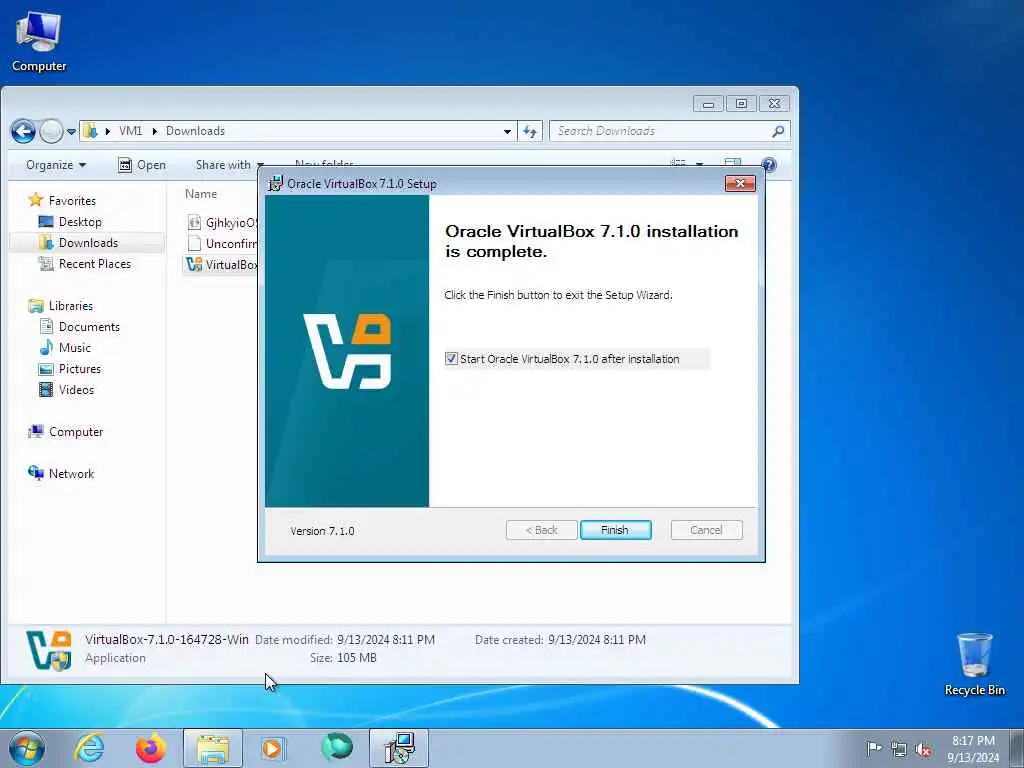Click the refresh button beside the address bar
This screenshot has height=768, width=1024.
(530, 131)
